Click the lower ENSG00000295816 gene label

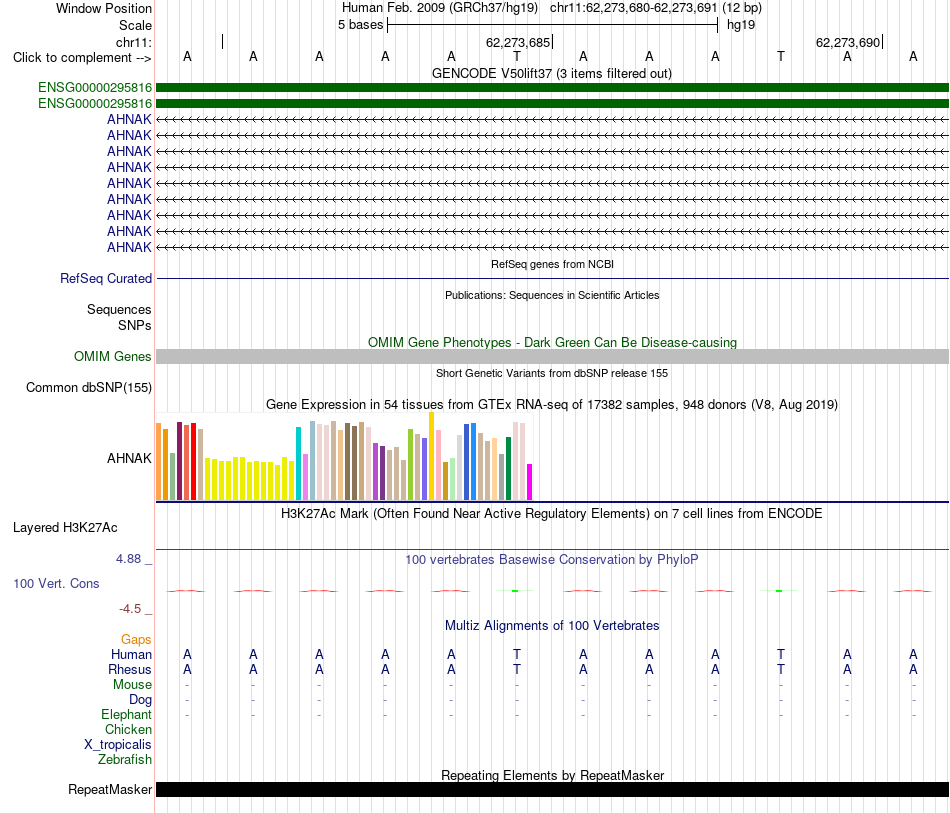[95, 104]
